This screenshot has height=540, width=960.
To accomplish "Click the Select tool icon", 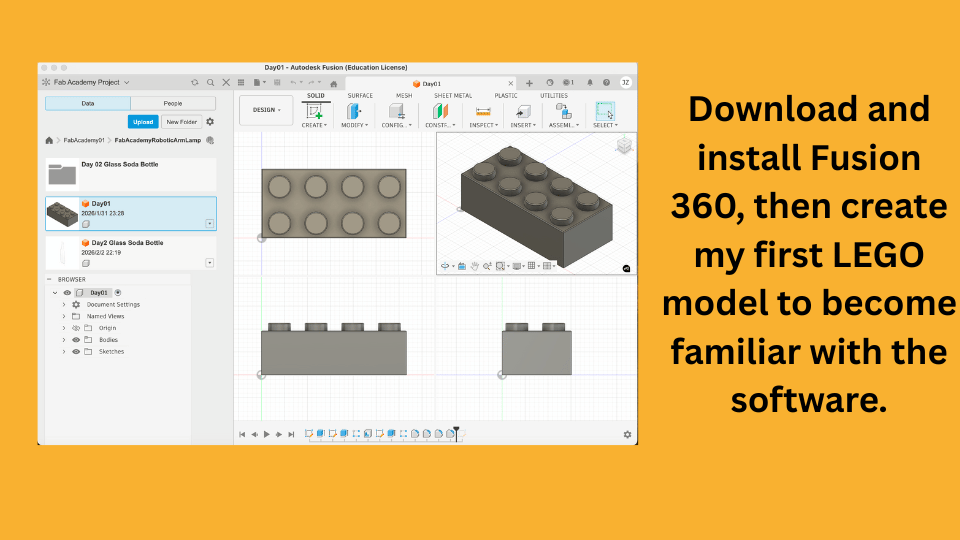I will coord(605,111).
